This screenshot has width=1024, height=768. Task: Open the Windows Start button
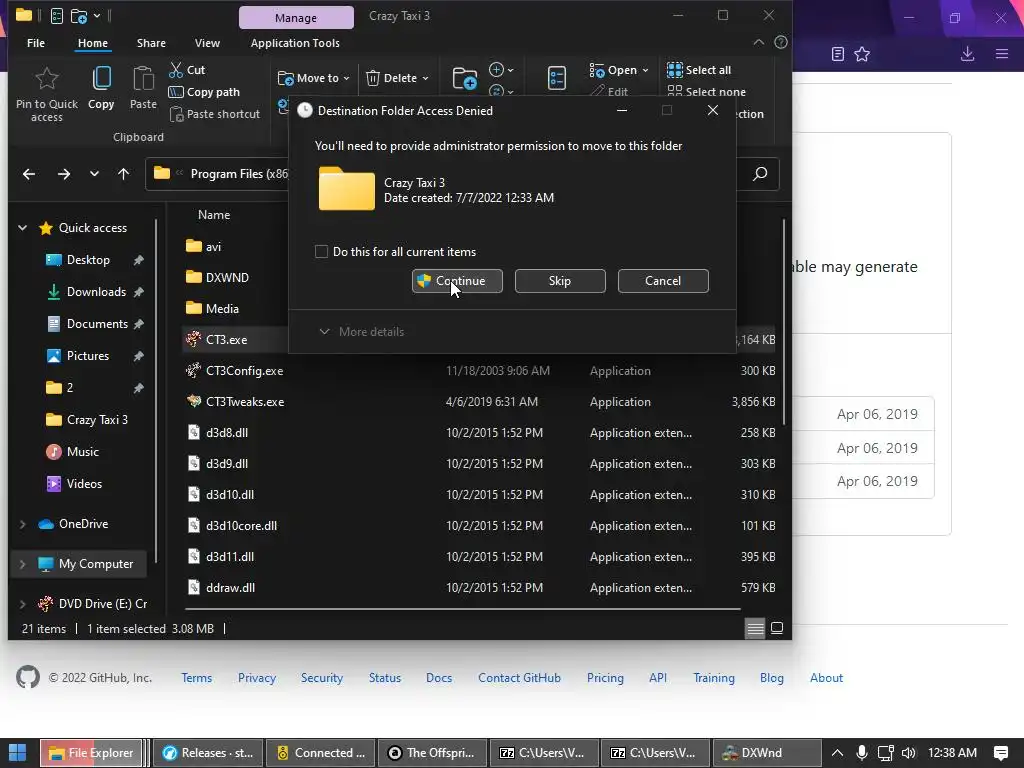tap(18, 752)
